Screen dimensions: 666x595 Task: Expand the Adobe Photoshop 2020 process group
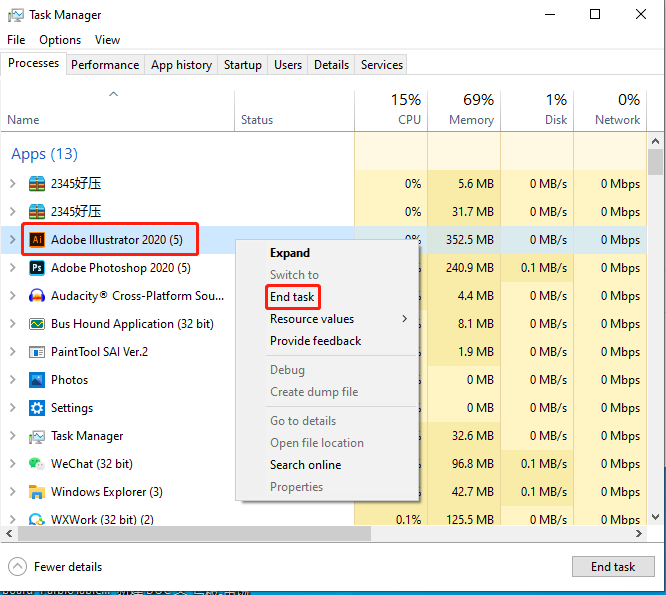(x=13, y=268)
